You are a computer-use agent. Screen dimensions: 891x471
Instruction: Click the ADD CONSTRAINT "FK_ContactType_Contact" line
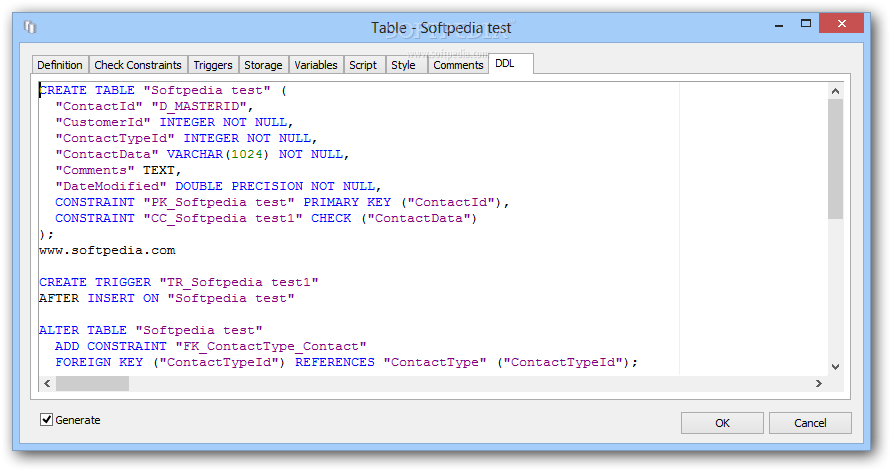(210, 345)
